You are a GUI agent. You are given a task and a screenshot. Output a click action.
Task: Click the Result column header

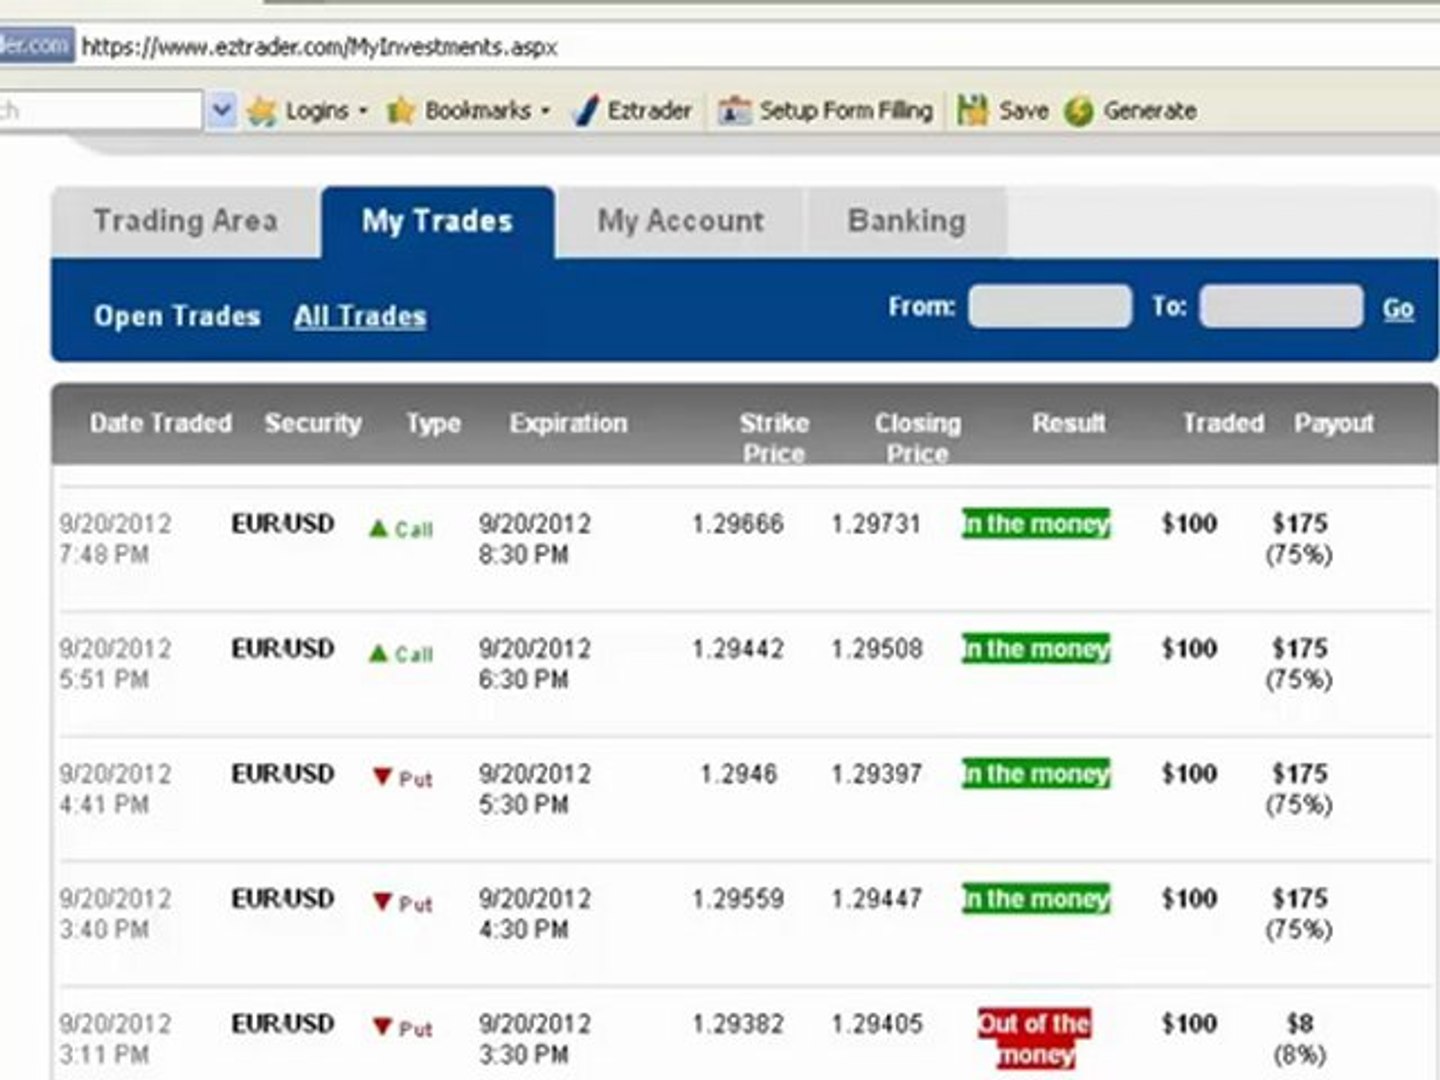(x=1069, y=423)
